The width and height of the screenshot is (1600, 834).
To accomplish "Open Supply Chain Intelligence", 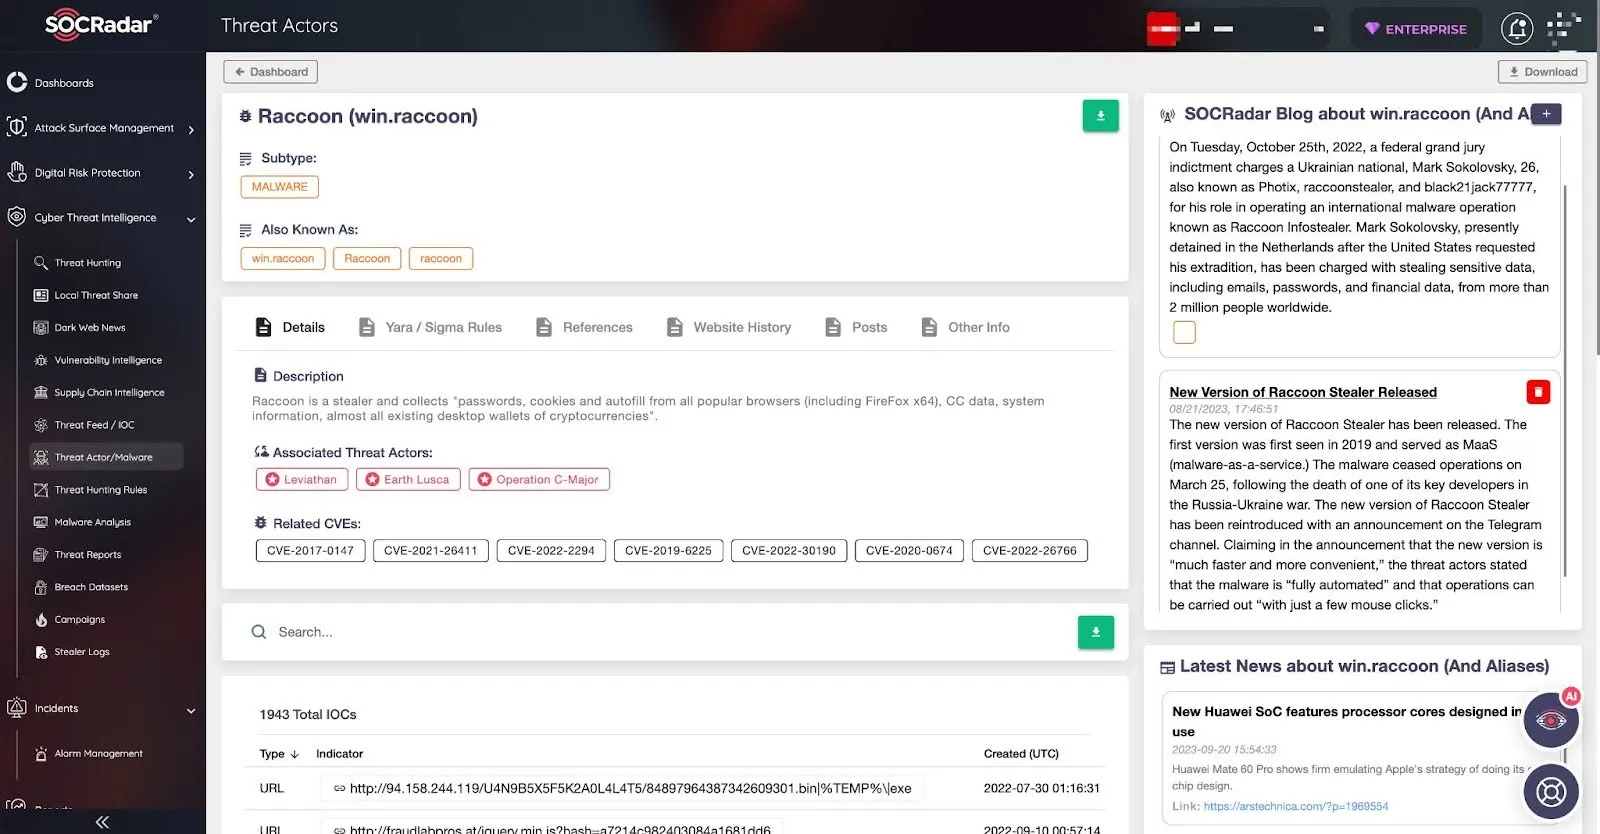I will [109, 393].
